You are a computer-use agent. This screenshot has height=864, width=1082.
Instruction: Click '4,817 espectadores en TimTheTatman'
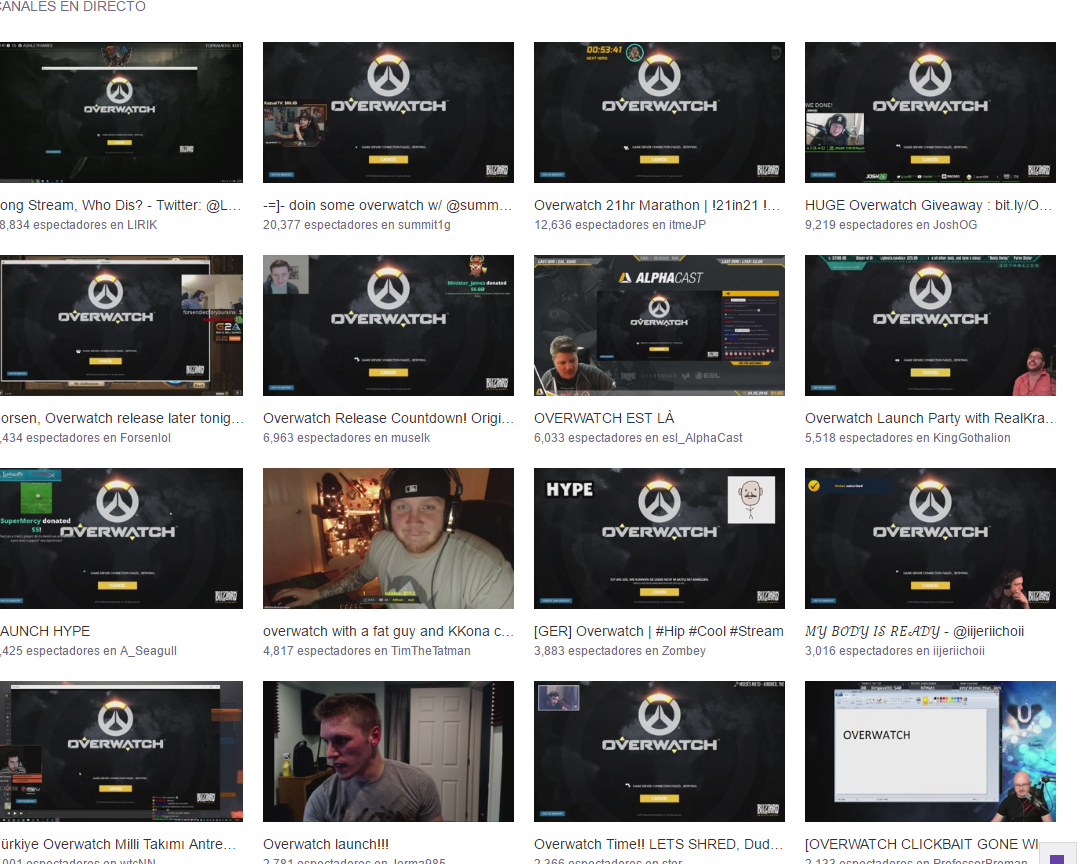pos(366,651)
